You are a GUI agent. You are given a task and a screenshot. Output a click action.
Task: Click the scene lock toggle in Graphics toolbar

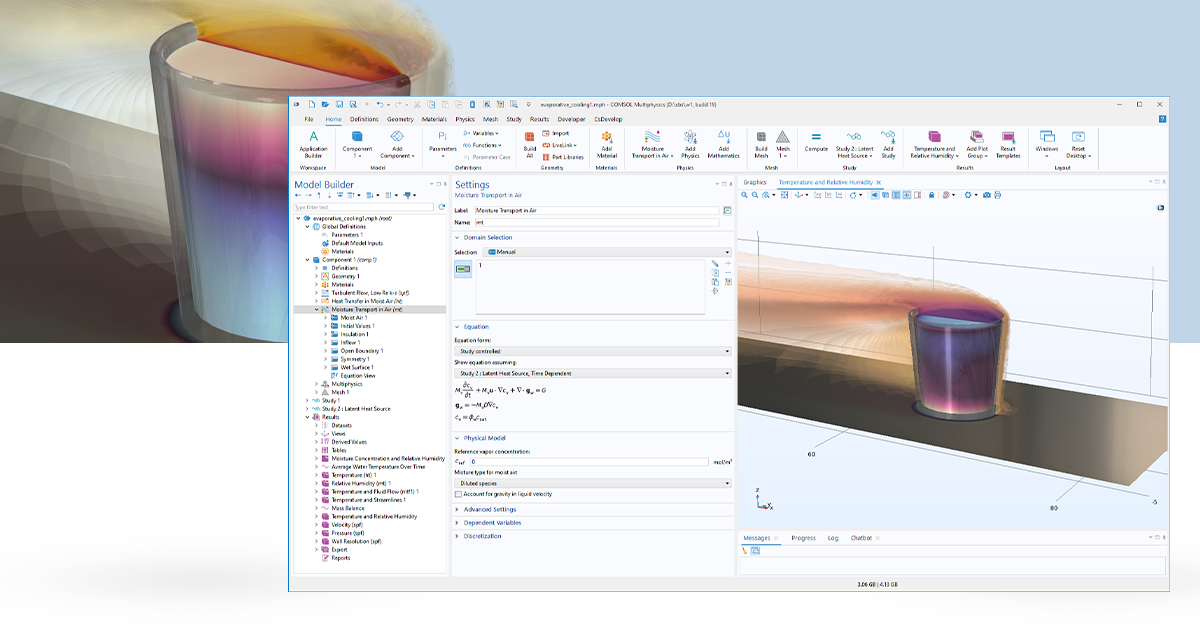click(932, 194)
